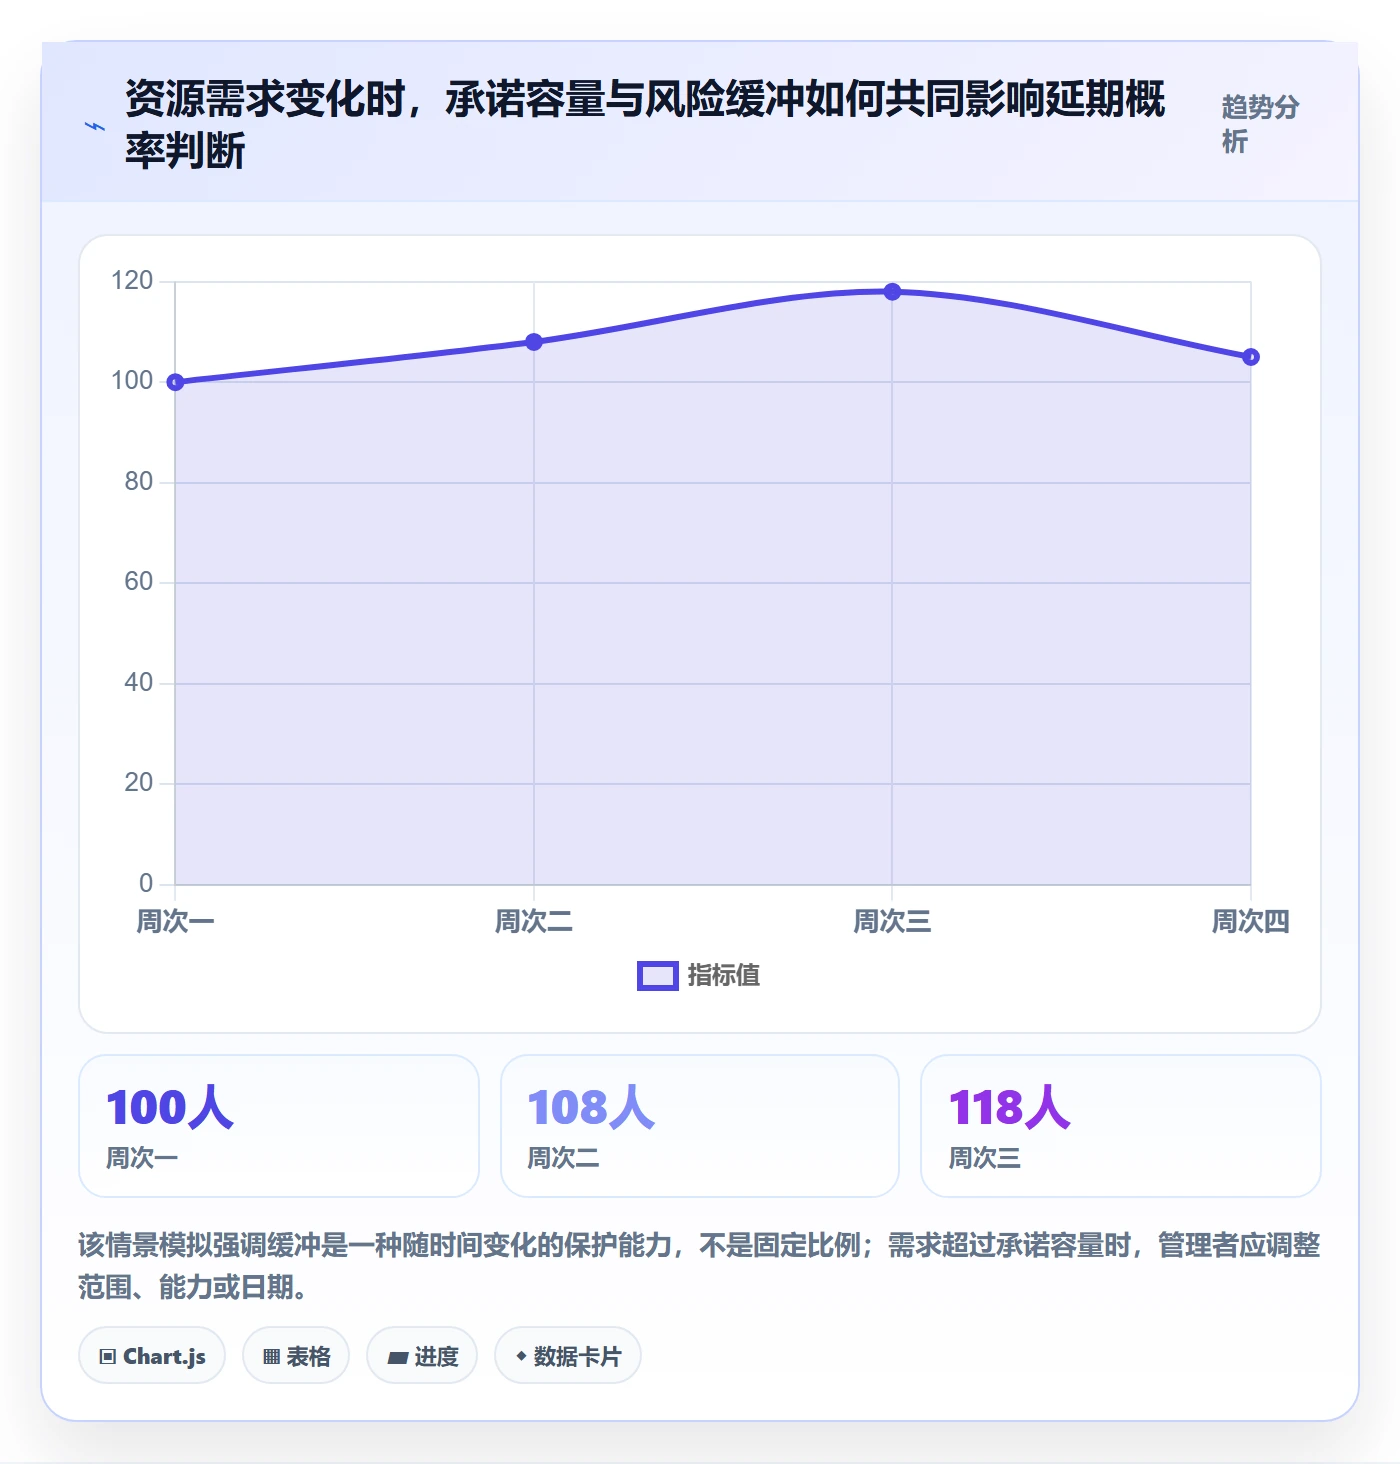Select the 周次一 data point on chart
This screenshot has width=1400, height=1464.
point(175,382)
